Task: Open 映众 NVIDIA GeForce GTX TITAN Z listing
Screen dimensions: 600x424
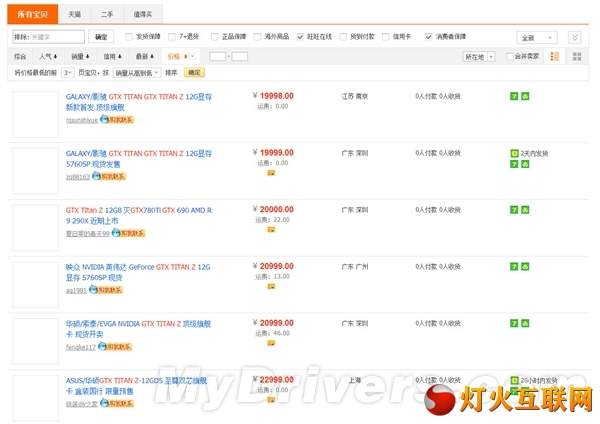Action: [138, 272]
